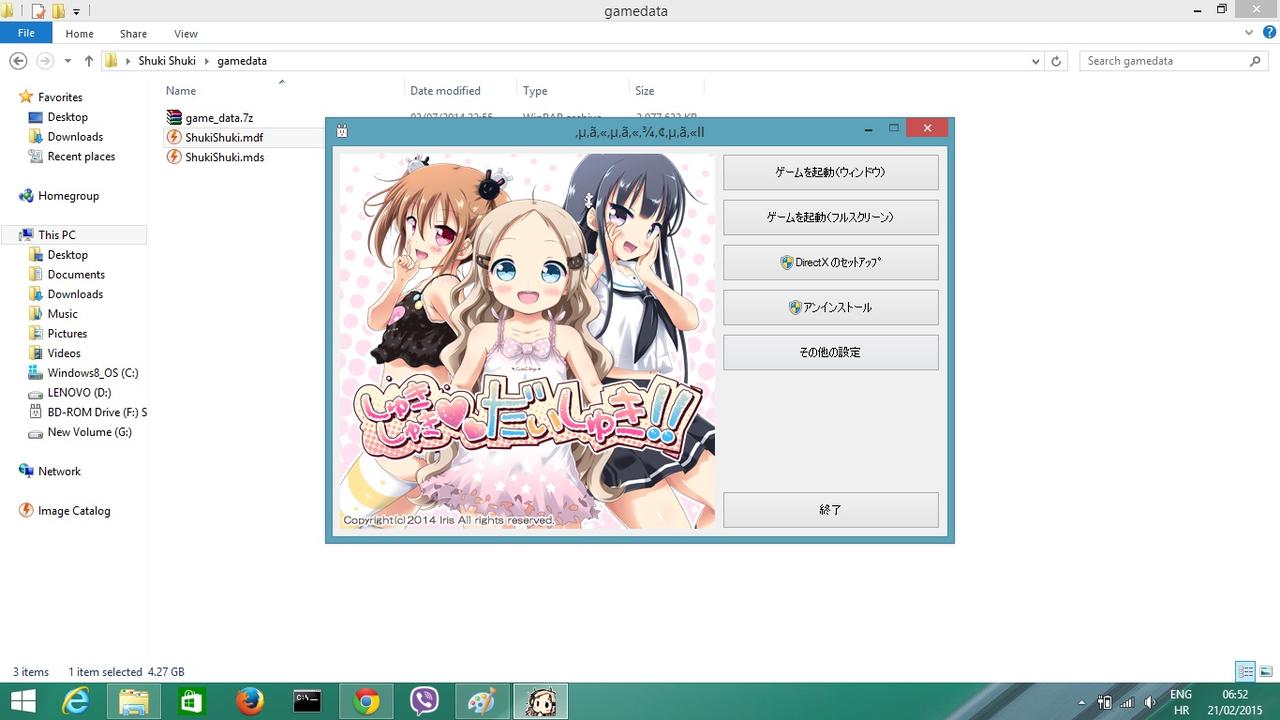Open Image Catalog in navigation pane
Screen dimensions: 1280x720
tap(74, 511)
